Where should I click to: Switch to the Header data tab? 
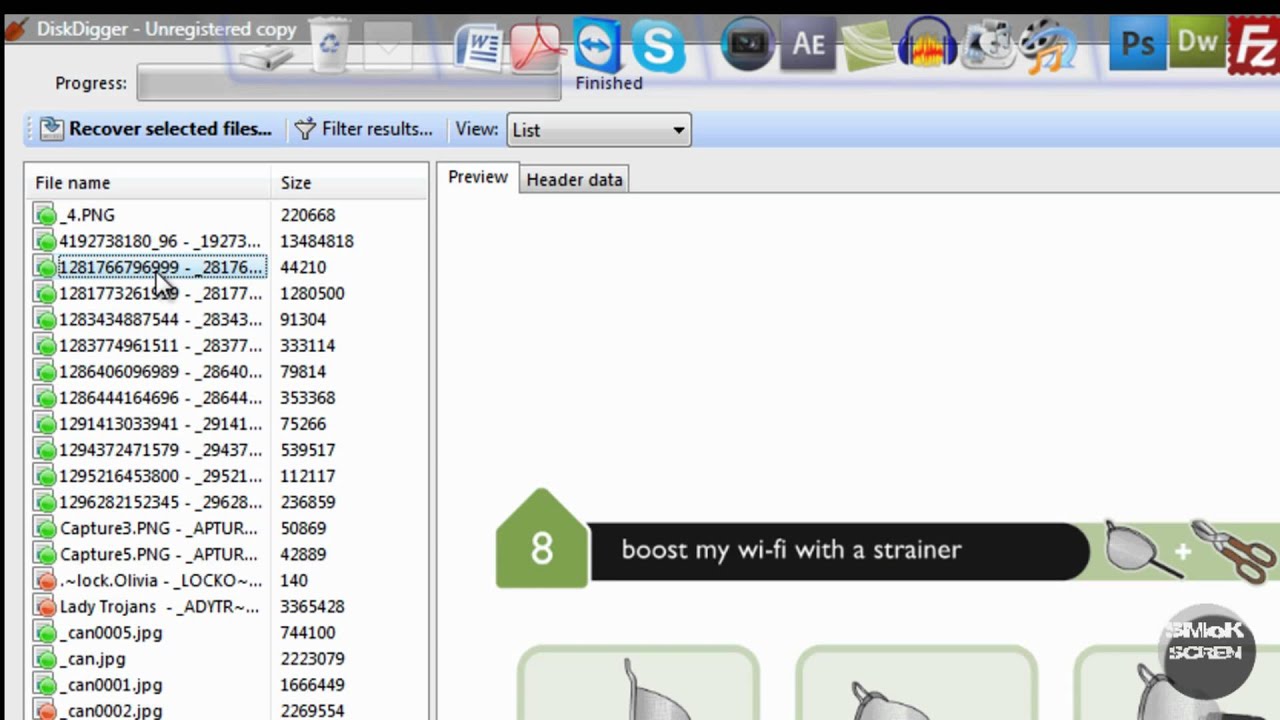tap(574, 180)
